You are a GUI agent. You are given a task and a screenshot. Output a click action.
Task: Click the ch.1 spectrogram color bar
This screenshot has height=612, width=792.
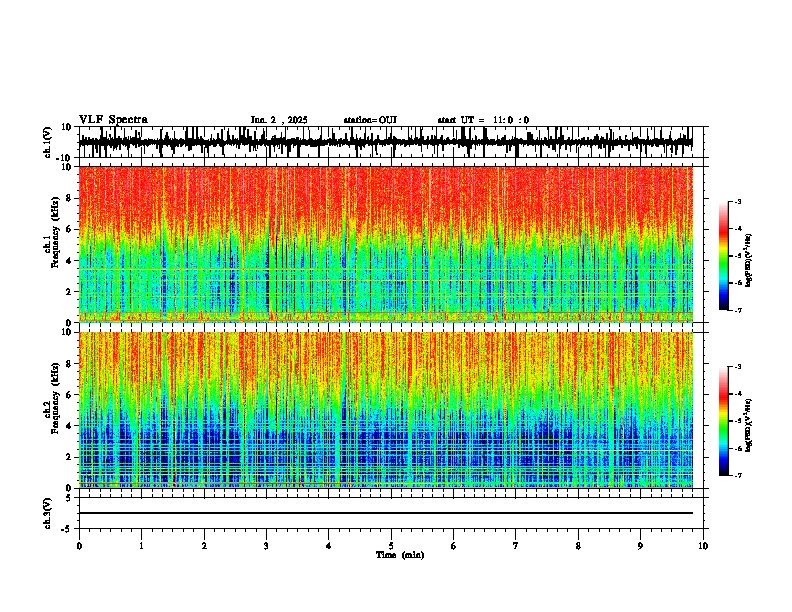click(724, 256)
